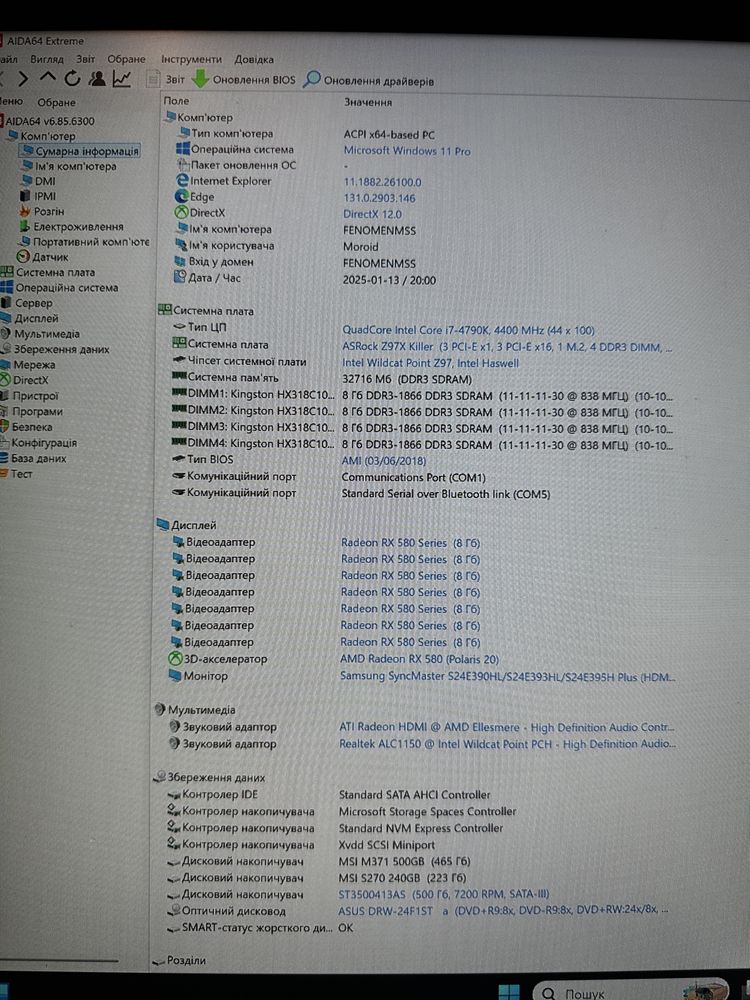The height and width of the screenshot is (1000, 750).
Task: Open Пристрої in sidebar tree
Action: coord(29,396)
